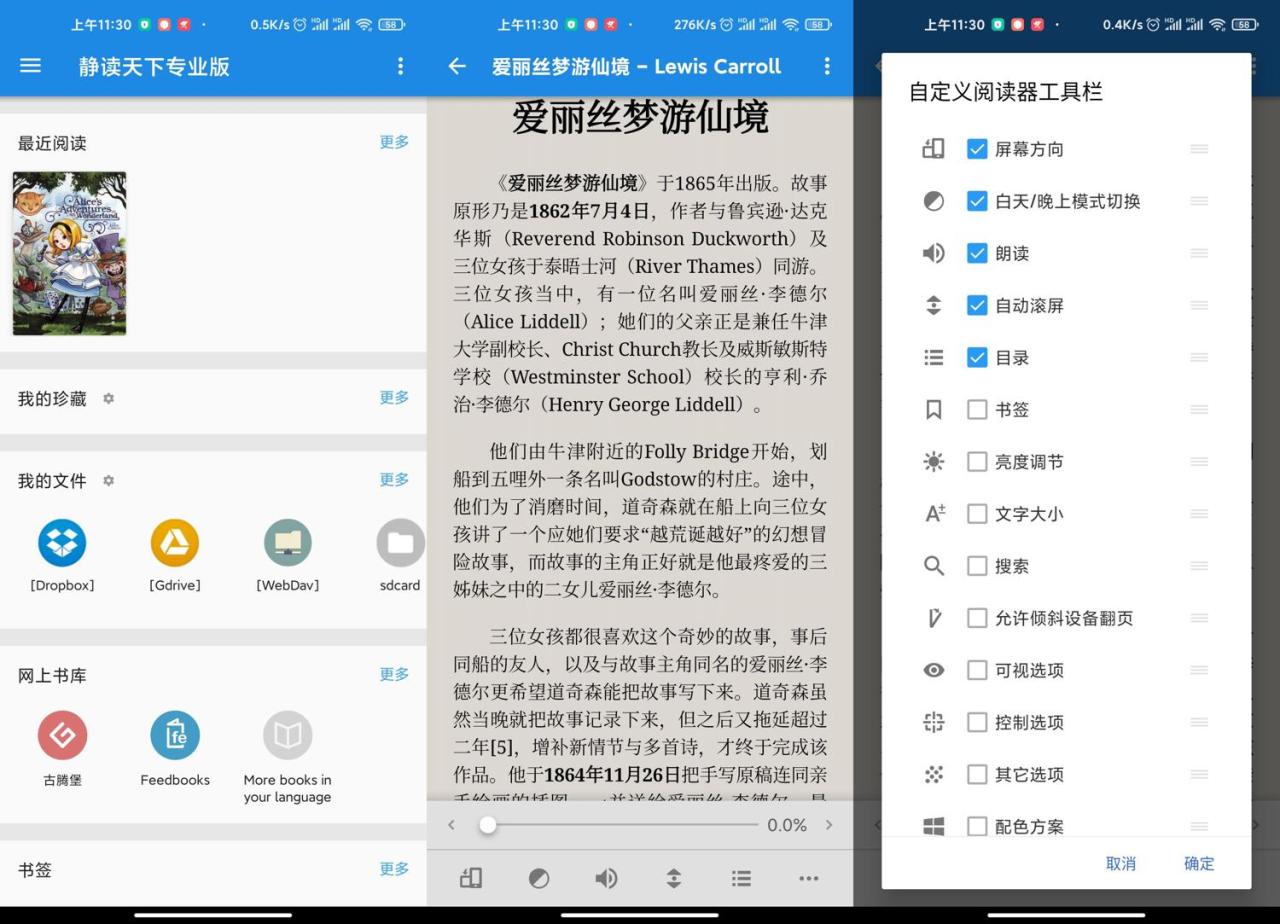
Task: Toggle day/night mode in reader toolbar
Action: click(x=538, y=878)
